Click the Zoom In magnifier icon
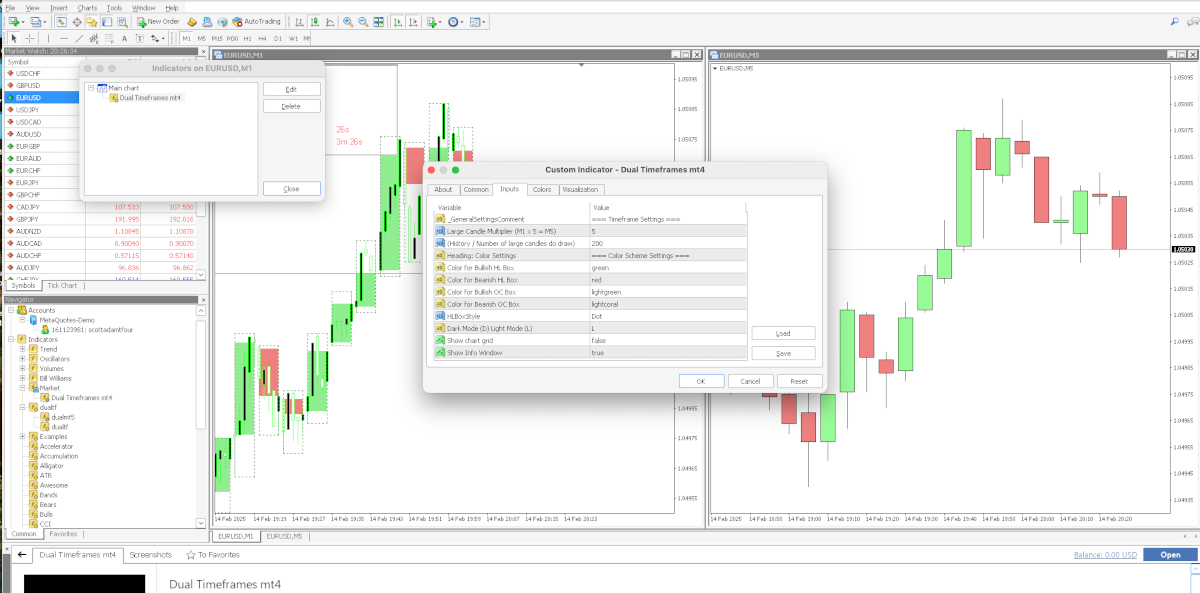 pos(347,21)
